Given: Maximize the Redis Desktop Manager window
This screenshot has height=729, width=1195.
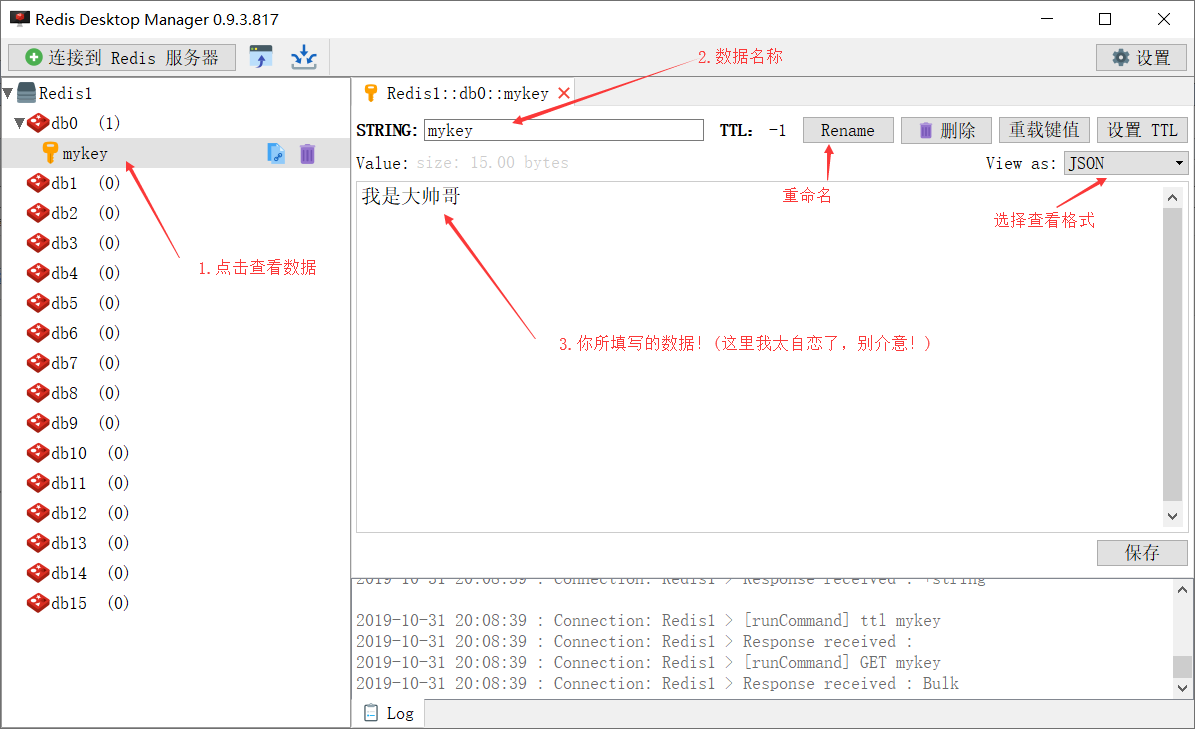Looking at the screenshot, I should coord(1105,19).
